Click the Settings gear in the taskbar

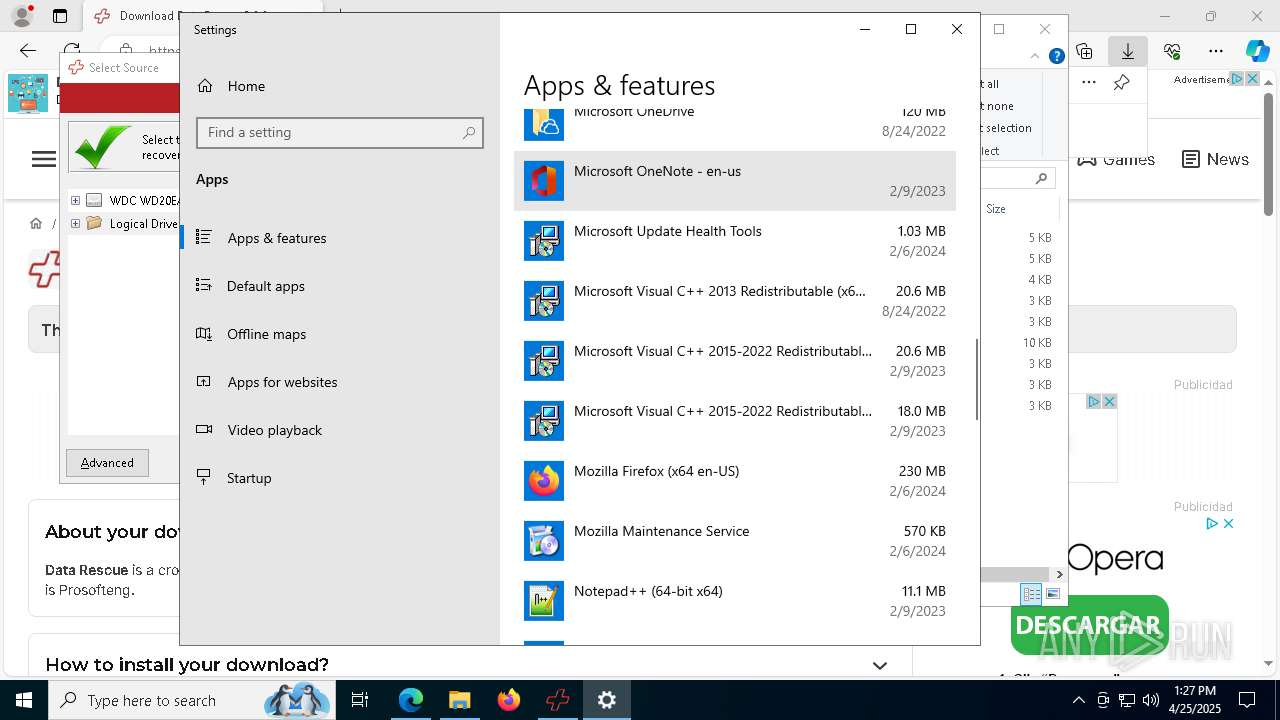[607, 700]
